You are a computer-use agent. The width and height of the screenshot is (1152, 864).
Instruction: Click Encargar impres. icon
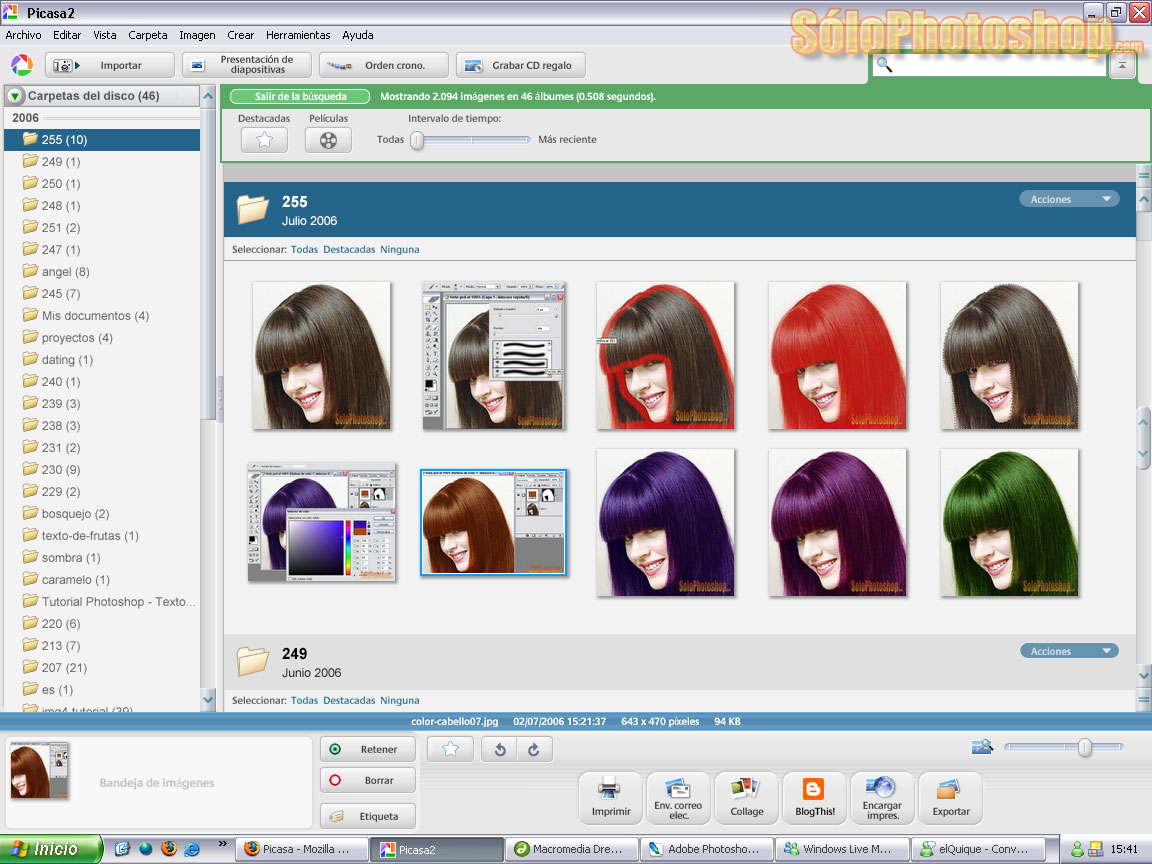click(x=882, y=798)
